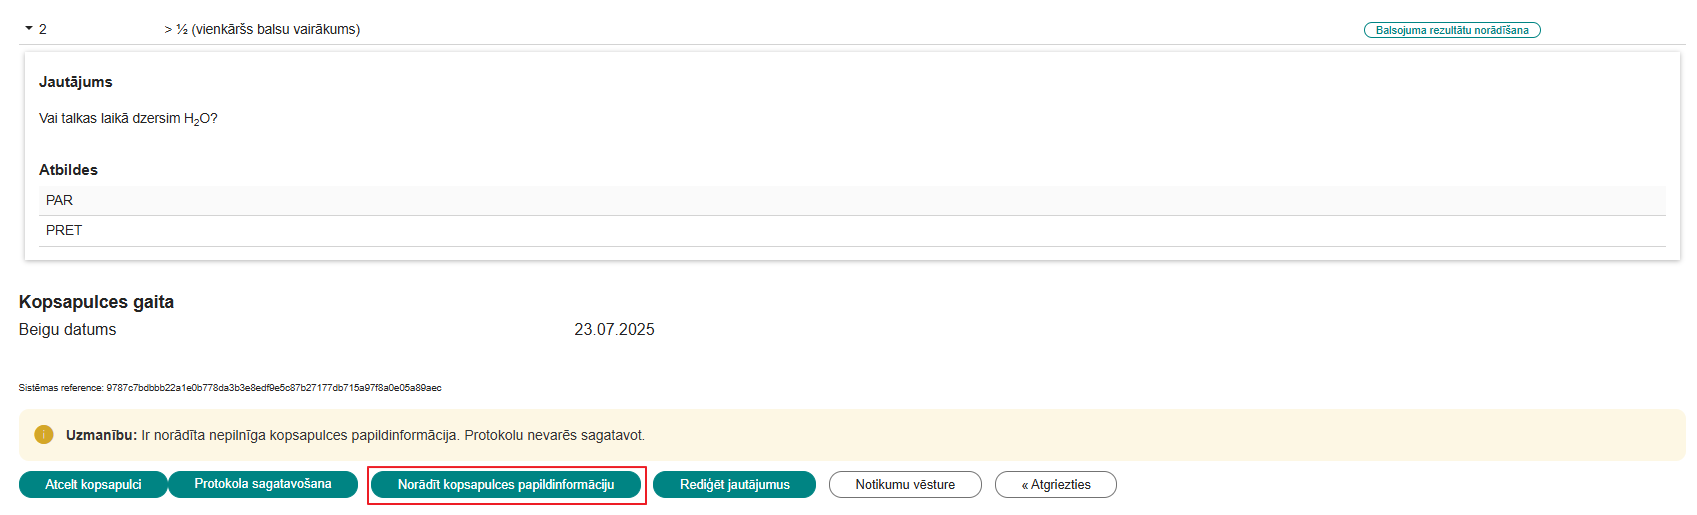
Task: Click the Jautājums section heading
Action: coord(75,82)
